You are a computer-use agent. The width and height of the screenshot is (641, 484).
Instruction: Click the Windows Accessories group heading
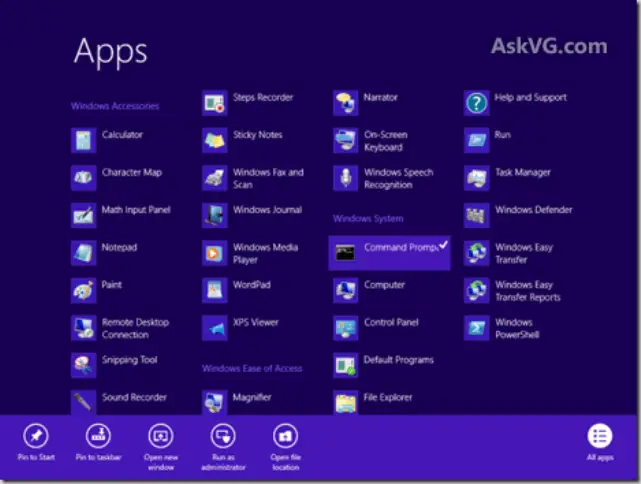(x=115, y=106)
